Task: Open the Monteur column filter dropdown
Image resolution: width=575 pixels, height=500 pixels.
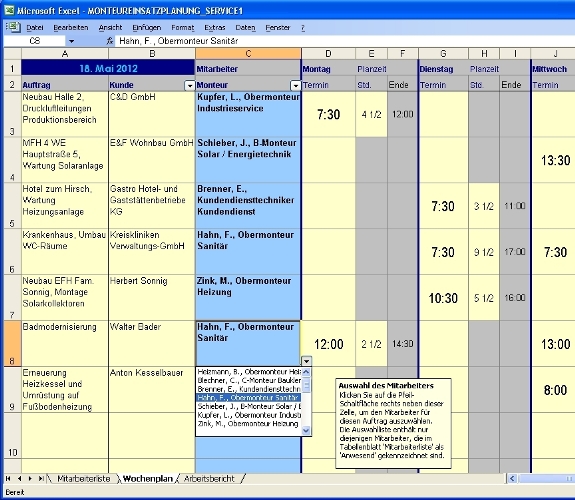Action: click(x=296, y=86)
